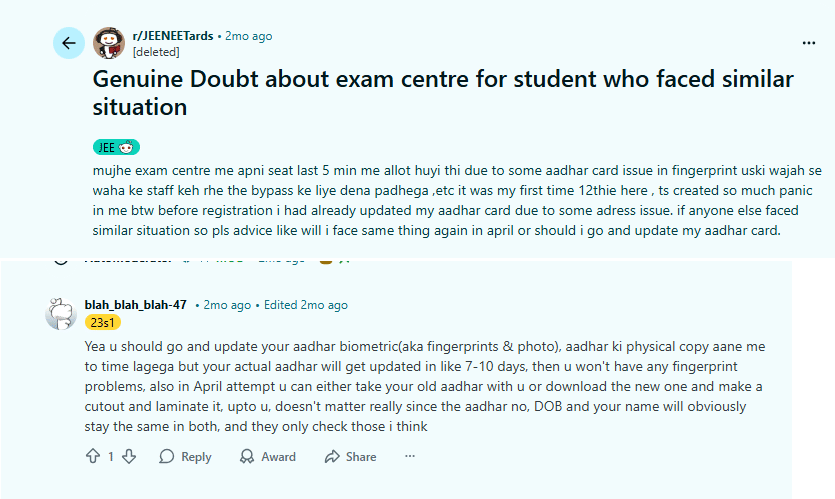Open the blah_blah_blah-47 username link
The height and width of the screenshot is (499, 835).
(136, 304)
